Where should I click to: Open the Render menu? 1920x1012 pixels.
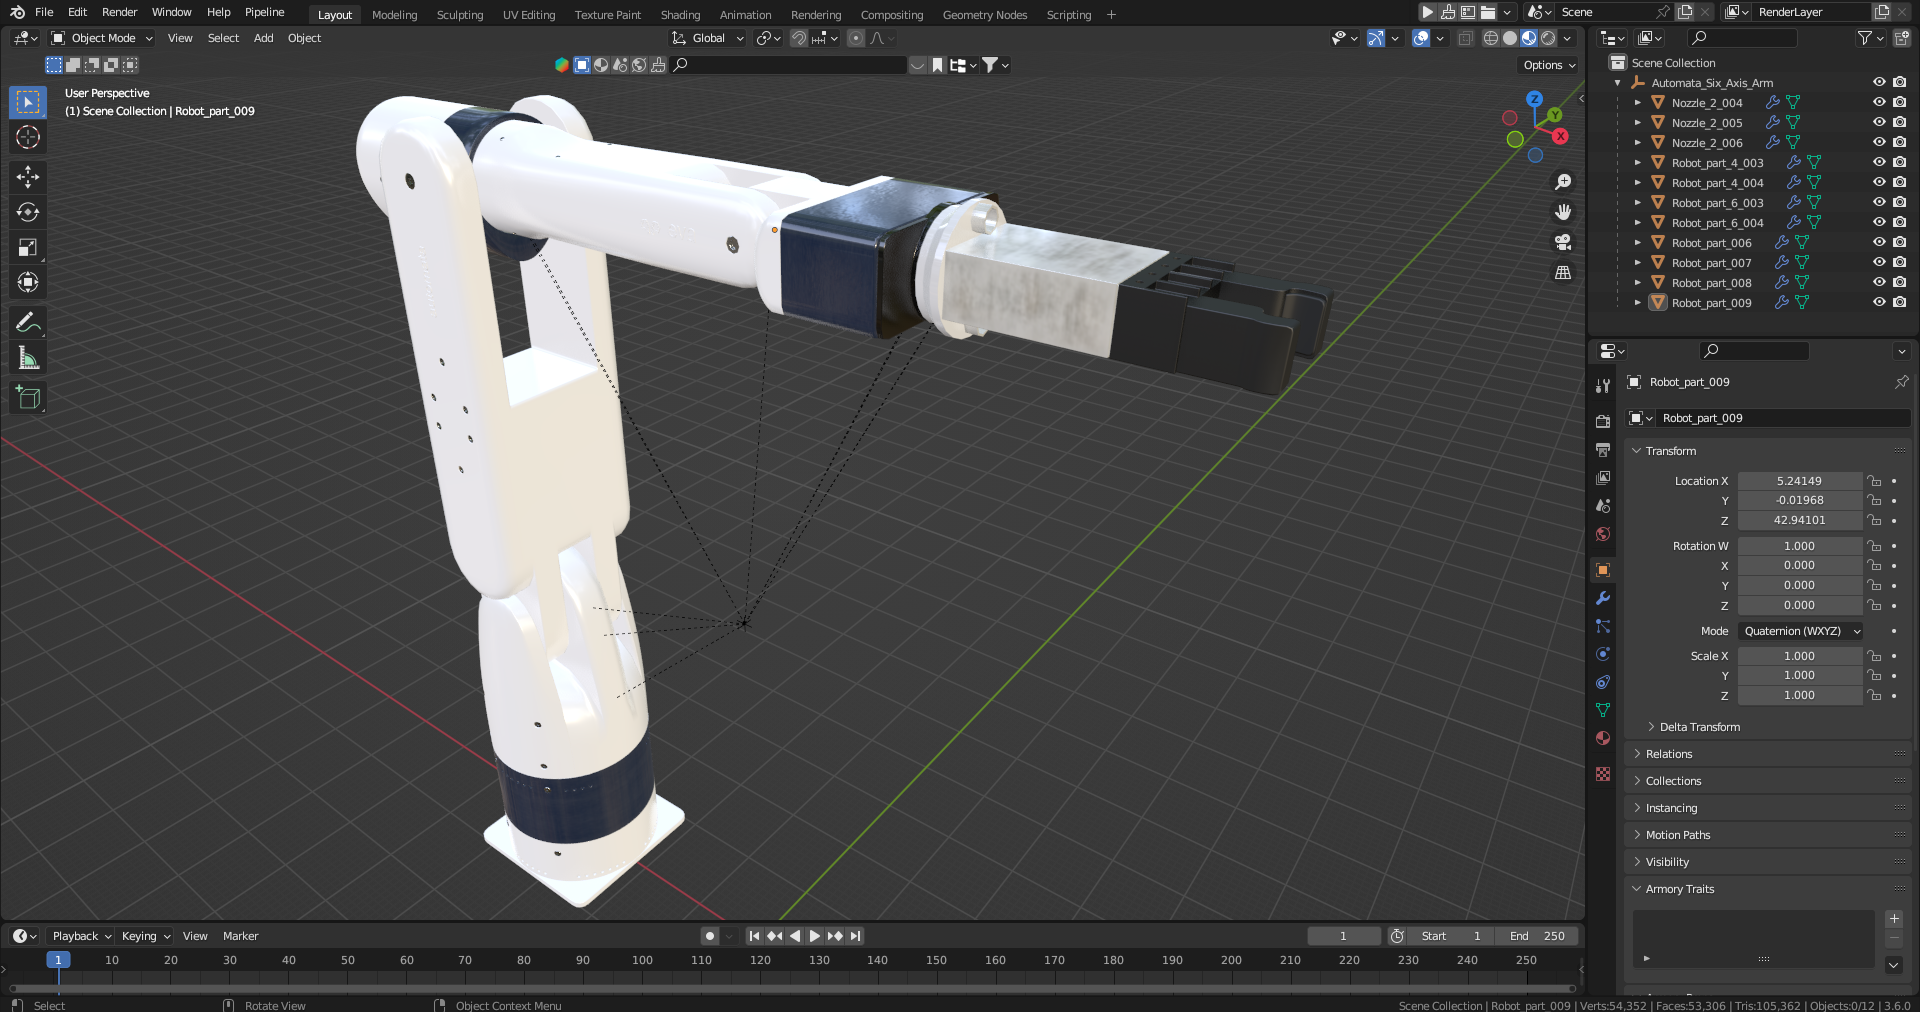pos(120,12)
